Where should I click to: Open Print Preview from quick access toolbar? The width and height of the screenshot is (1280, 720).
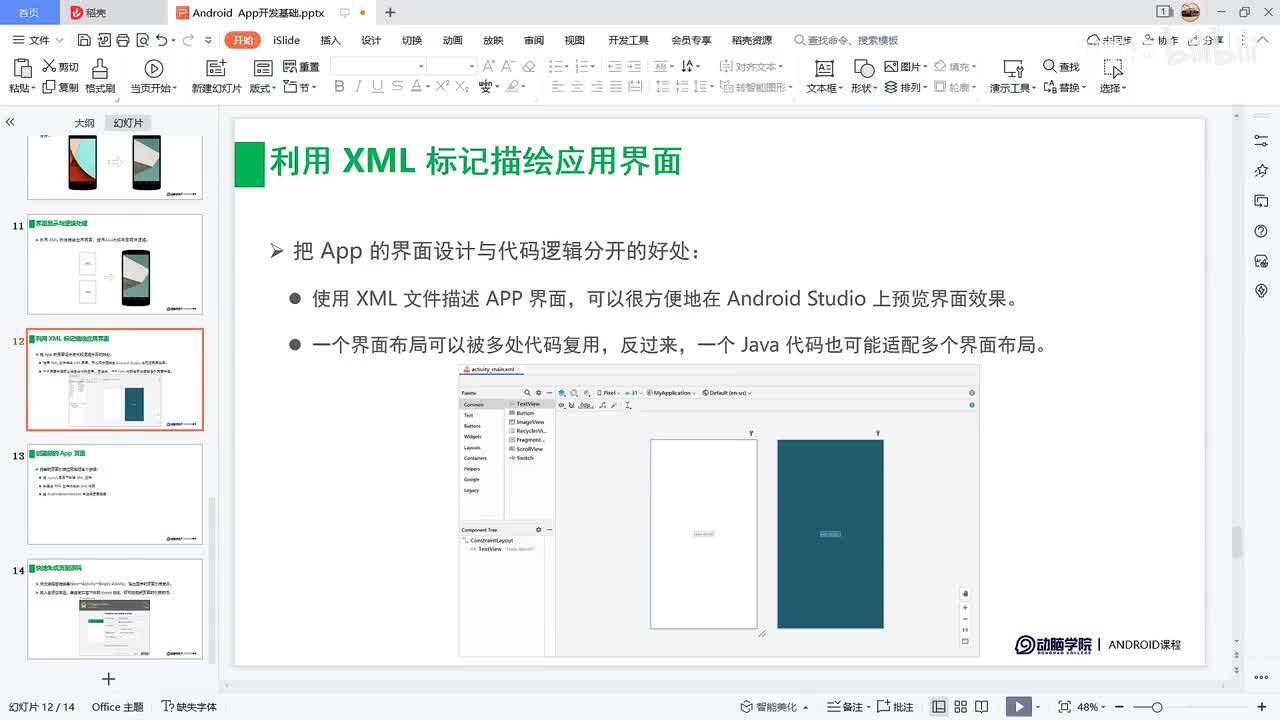(x=141, y=40)
